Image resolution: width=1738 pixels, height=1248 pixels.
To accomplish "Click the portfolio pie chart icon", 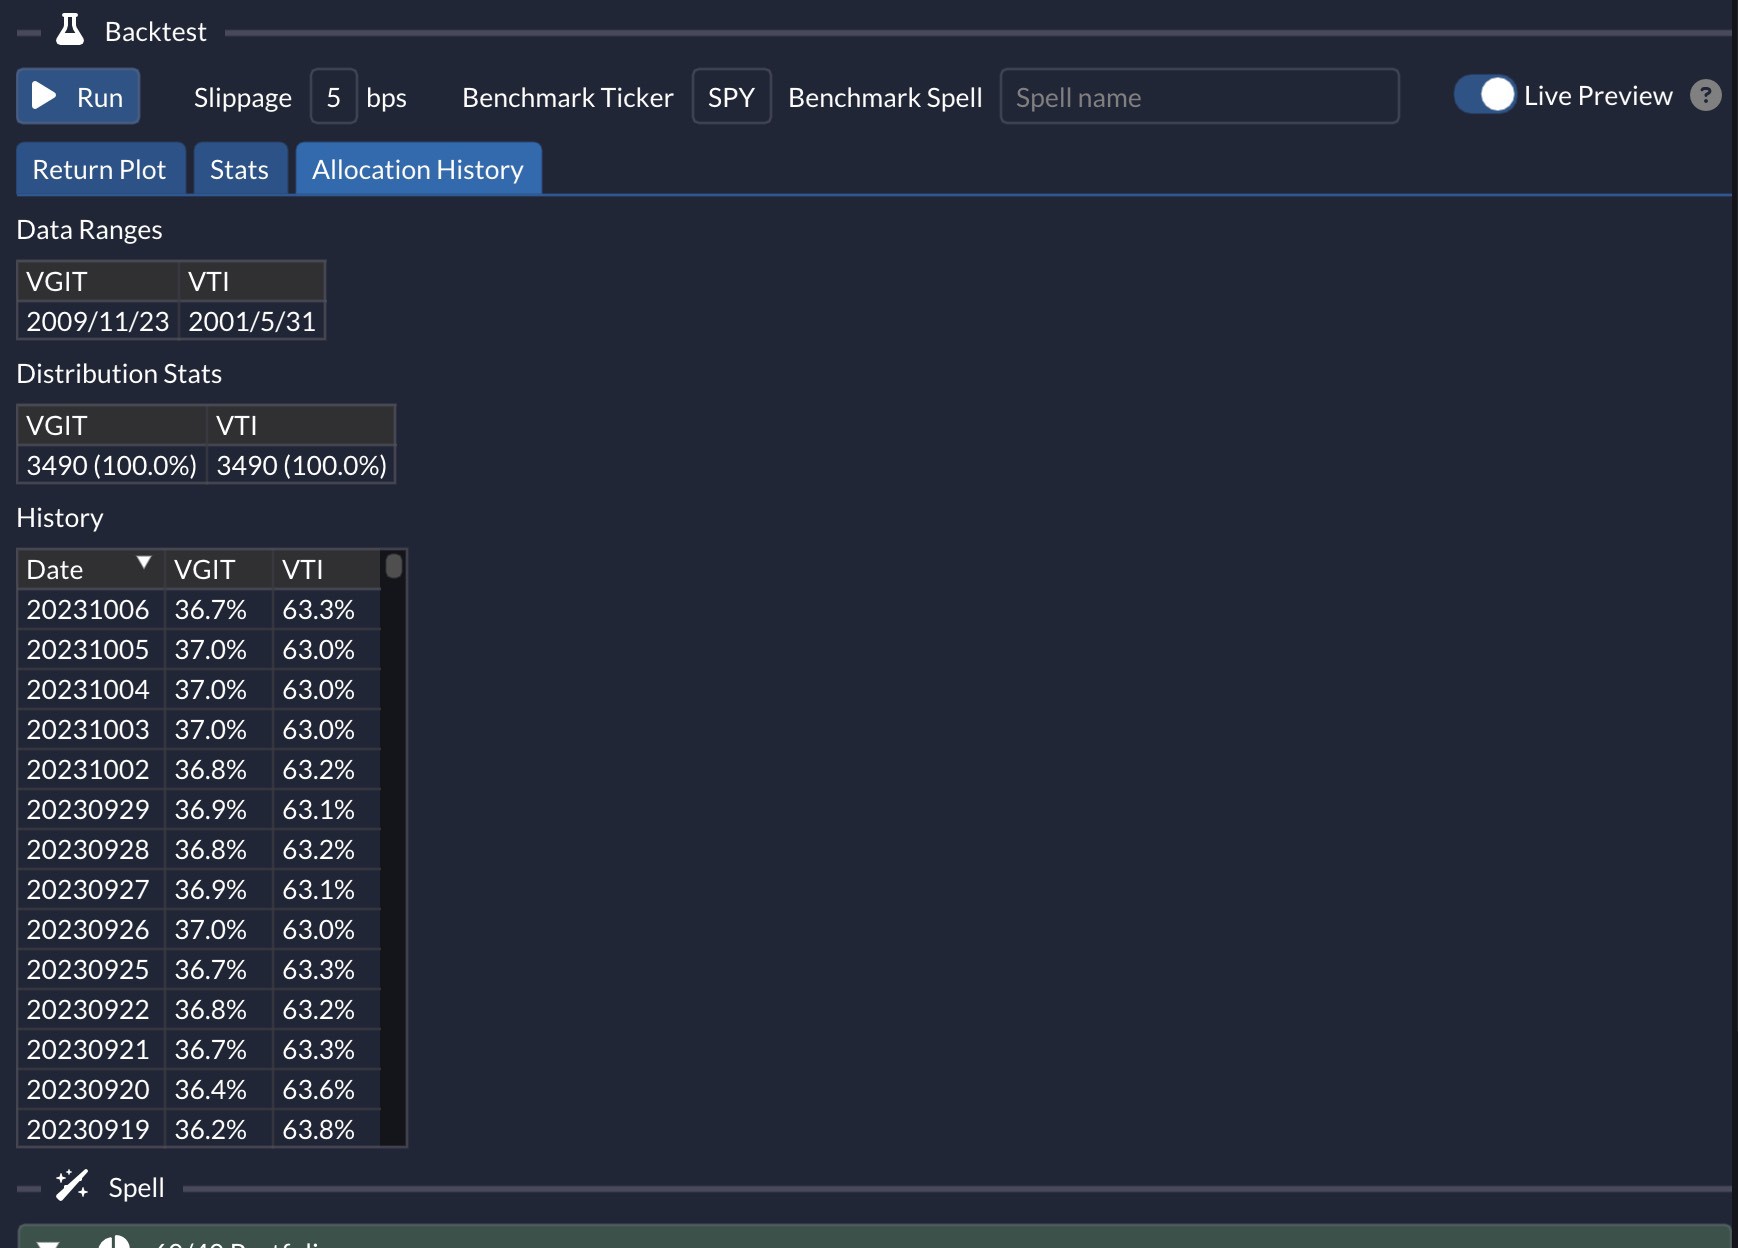I will click(x=114, y=1242).
